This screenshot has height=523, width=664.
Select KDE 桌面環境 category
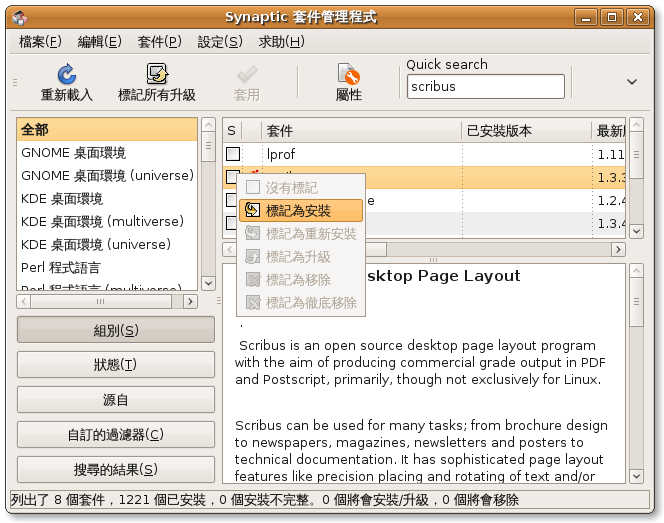click(107, 199)
